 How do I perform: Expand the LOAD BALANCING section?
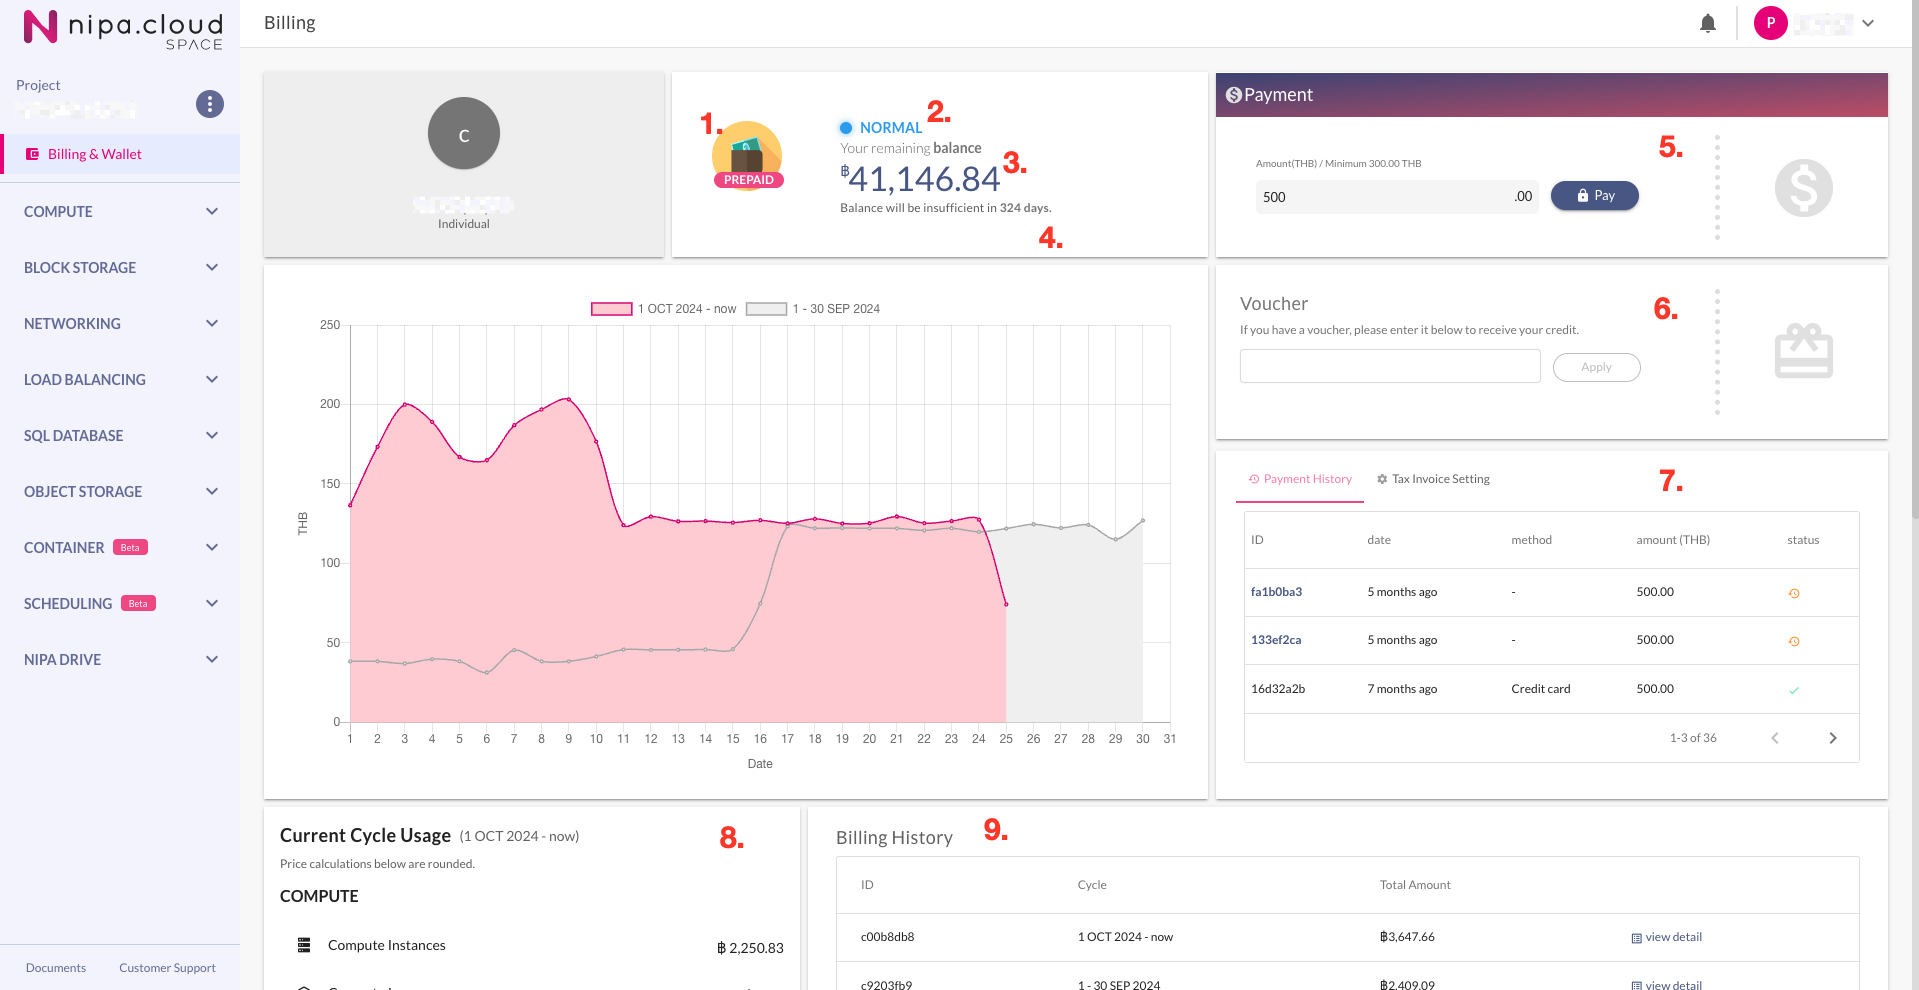click(120, 379)
